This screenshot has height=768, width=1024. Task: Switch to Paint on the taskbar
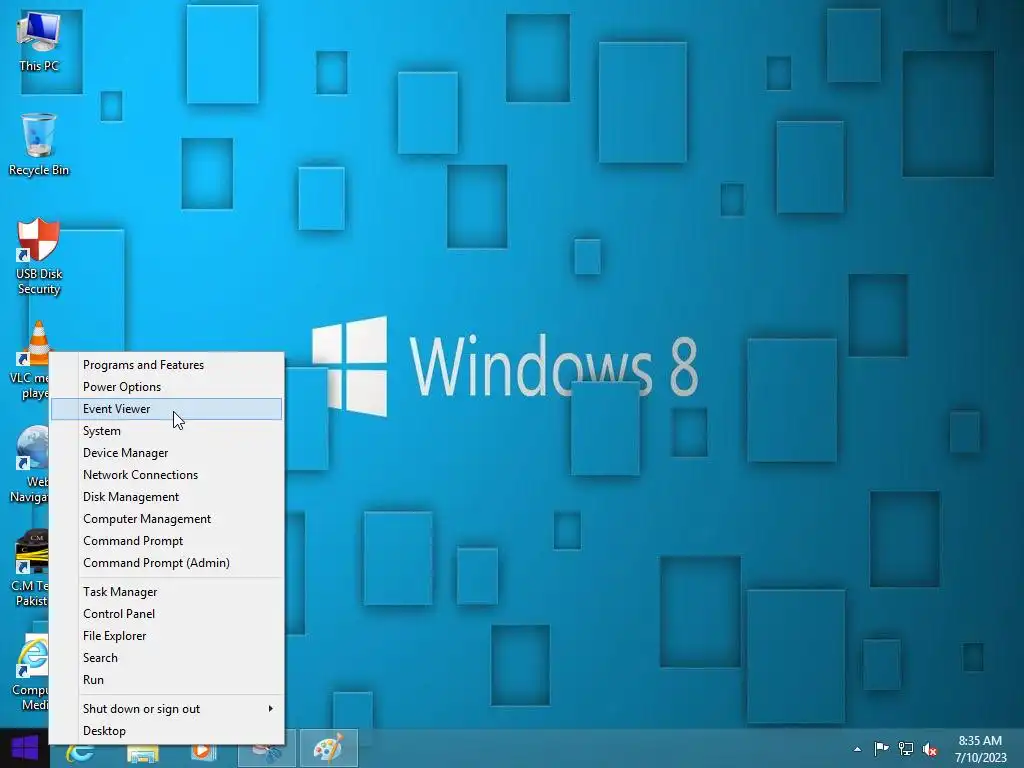click(328, 748)
